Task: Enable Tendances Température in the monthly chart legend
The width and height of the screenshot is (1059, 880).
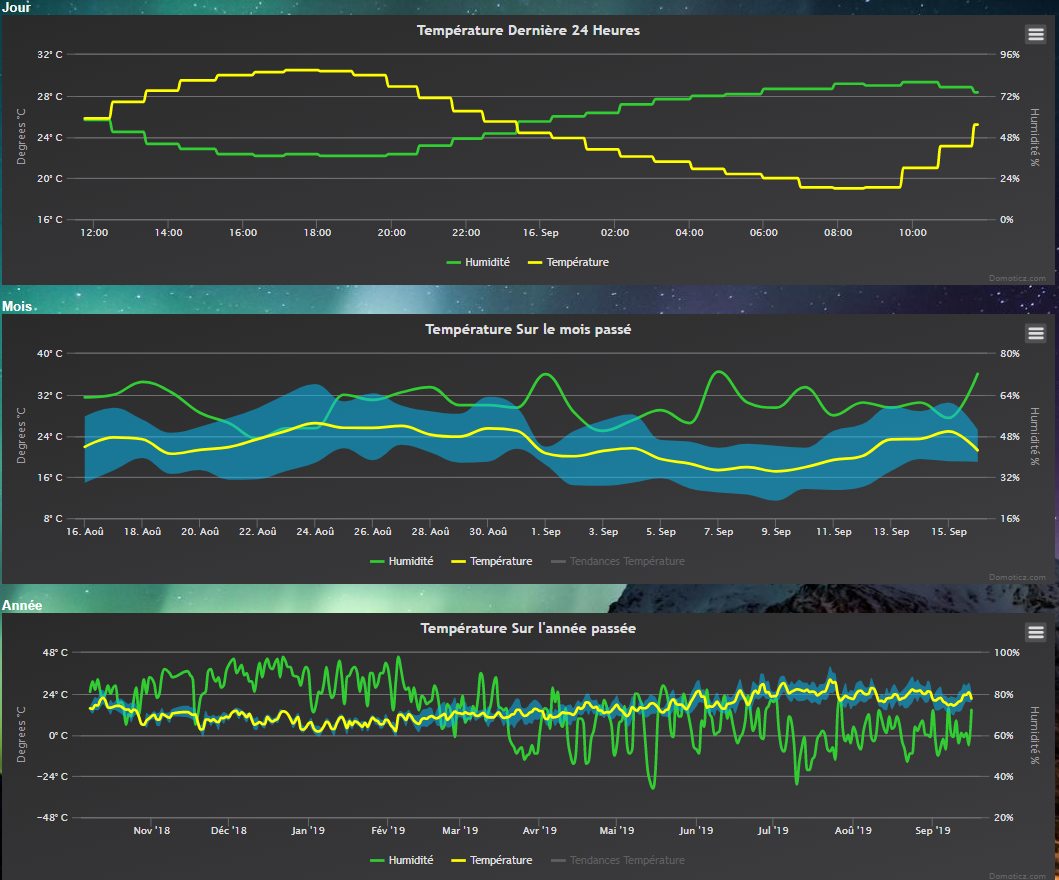Action: coord(617,561)
